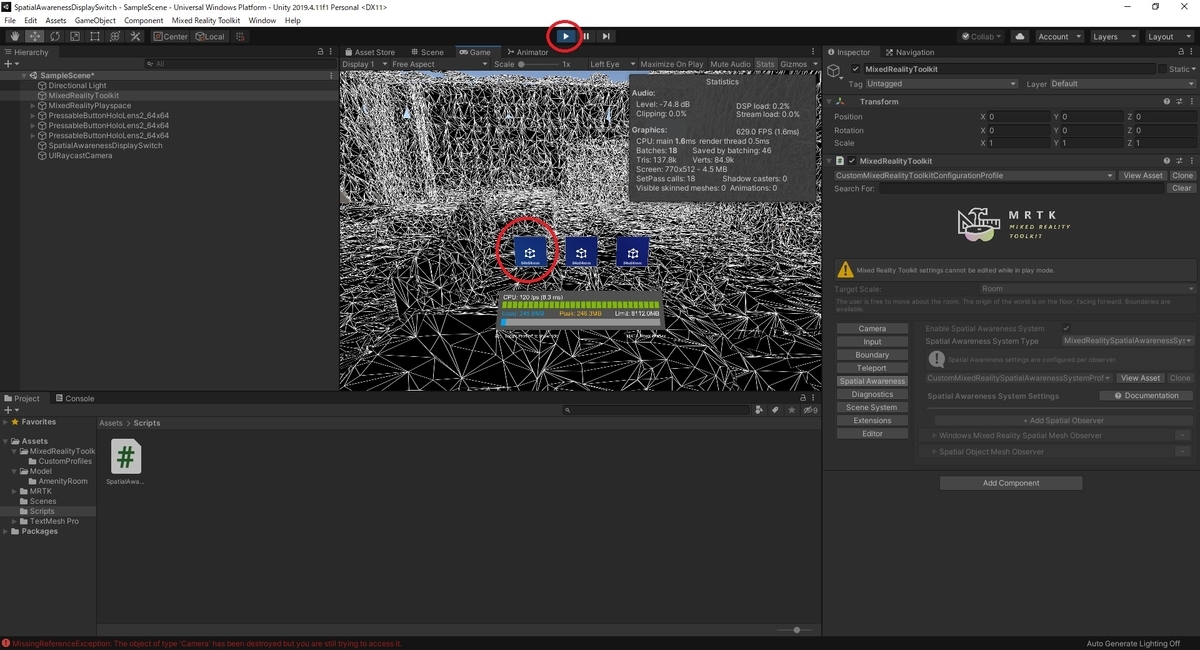Image resolution: width=1200 pixels, height=650 pixels.
Task: Open the Diagnostics settings tab button
Action: [872, 394]
